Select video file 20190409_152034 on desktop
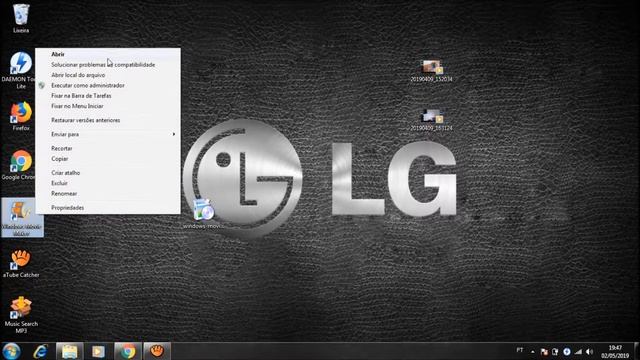640x360 pixels. point(431,71)
